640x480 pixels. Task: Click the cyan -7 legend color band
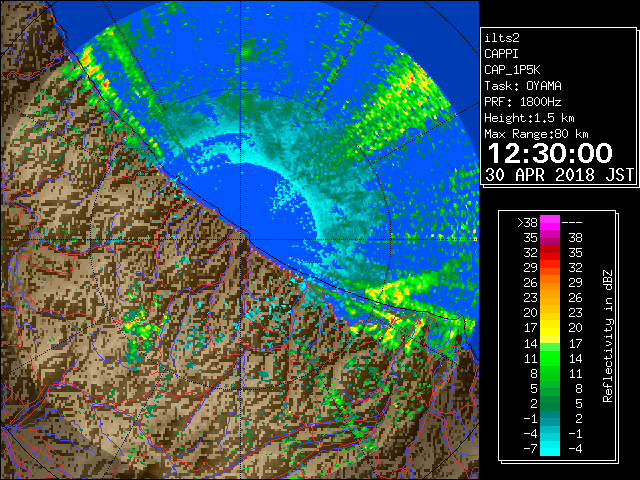[550, 448]
